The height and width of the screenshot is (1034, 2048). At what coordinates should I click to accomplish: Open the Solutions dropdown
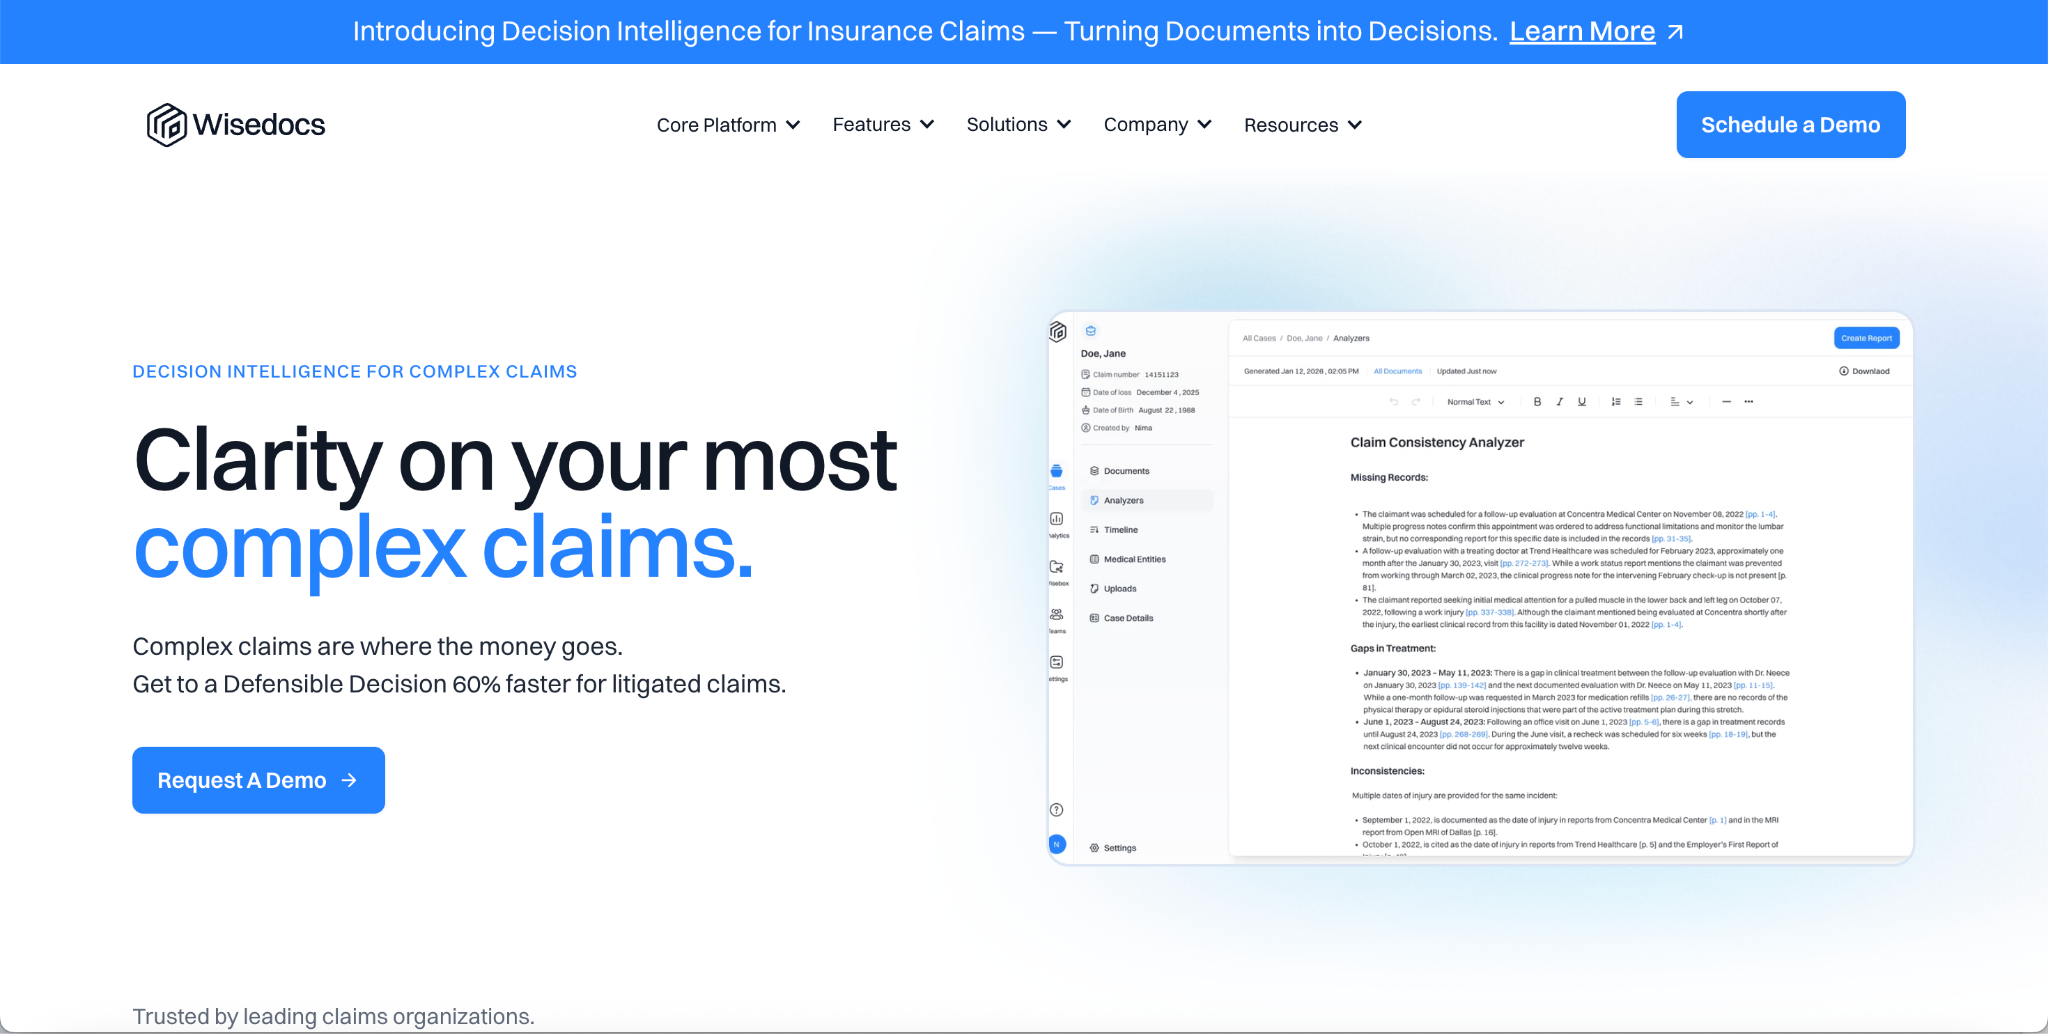(1018, 125)
